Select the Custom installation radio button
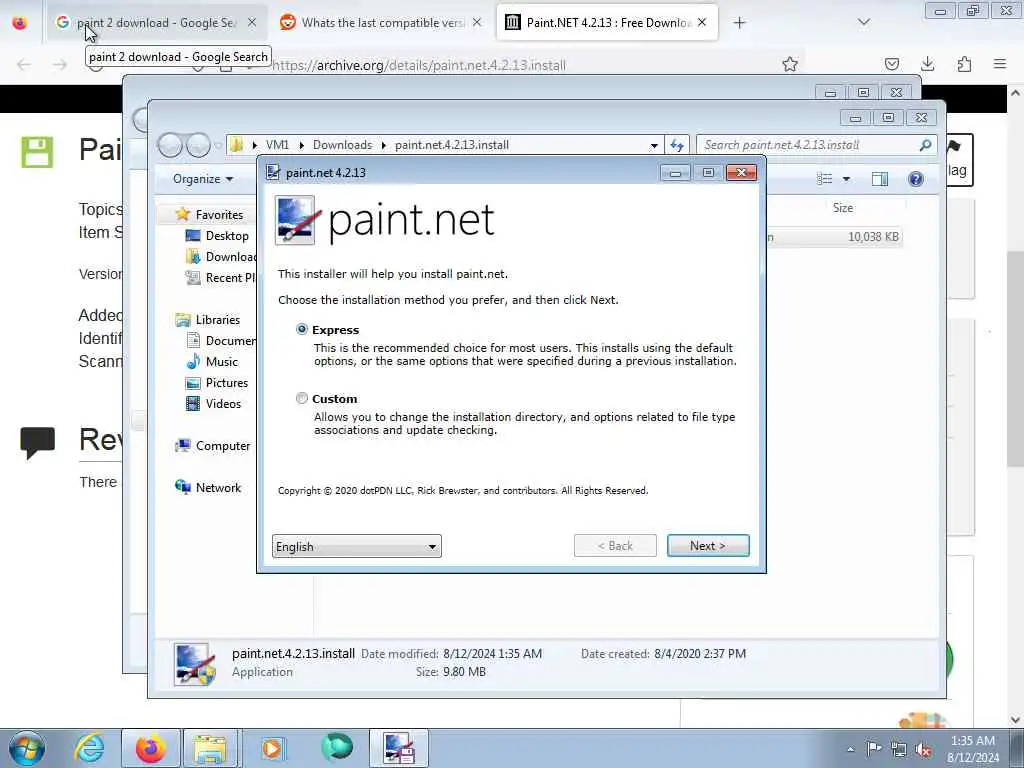The image size is (1024, 768). click(x=302, y=398)
